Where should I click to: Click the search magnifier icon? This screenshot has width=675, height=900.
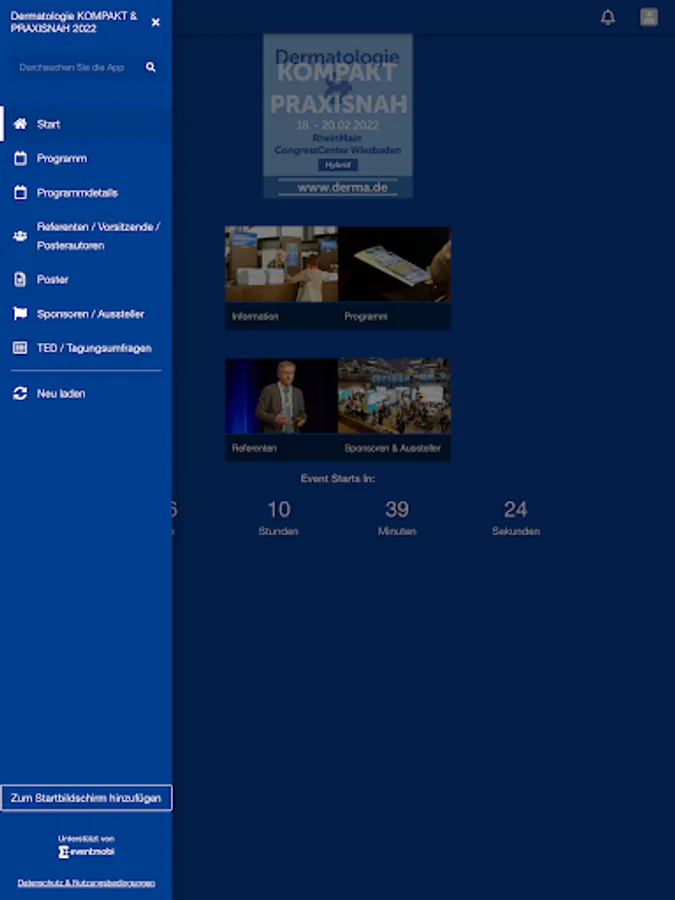150,67
